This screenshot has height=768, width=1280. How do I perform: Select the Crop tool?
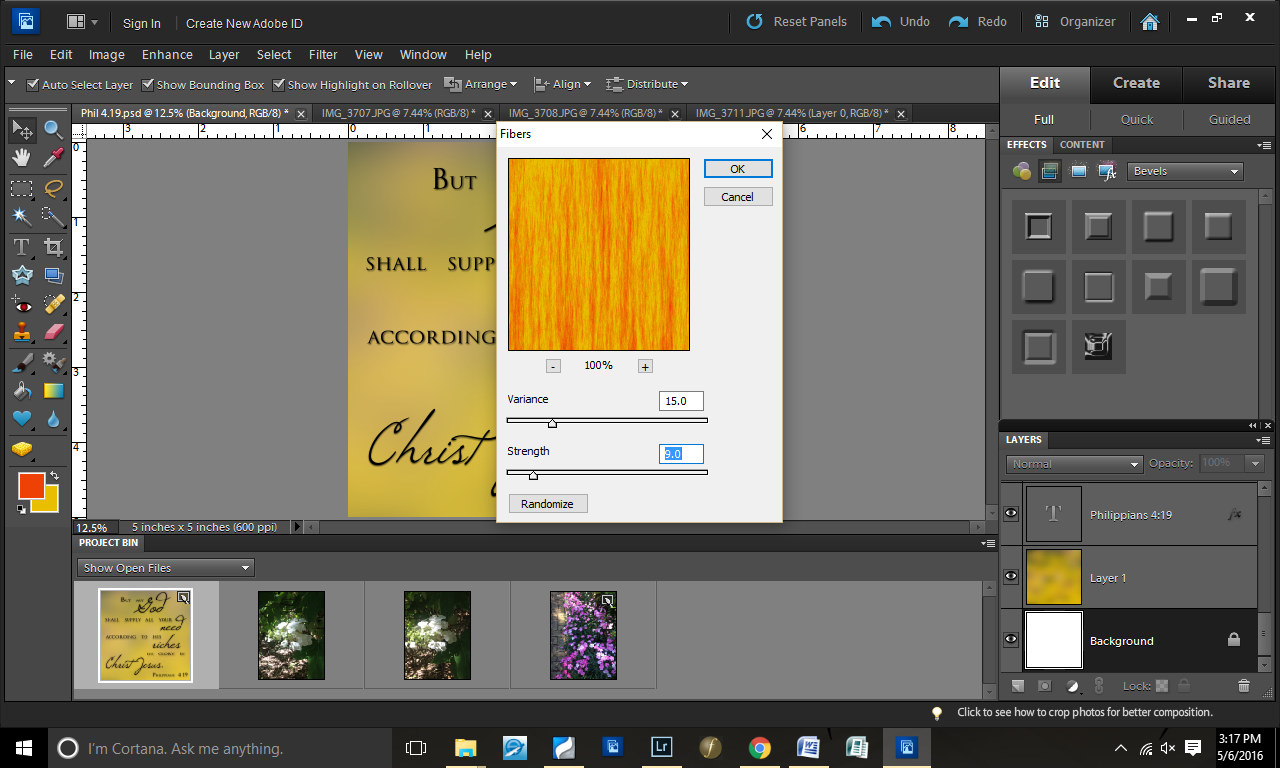(x=53, y=246)
